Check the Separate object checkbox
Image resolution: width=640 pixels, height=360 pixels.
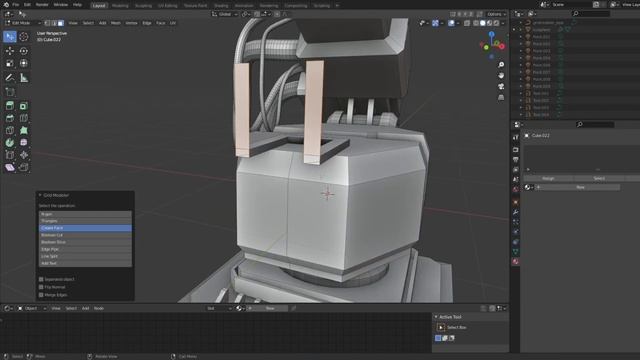click(x=41, y=280)
